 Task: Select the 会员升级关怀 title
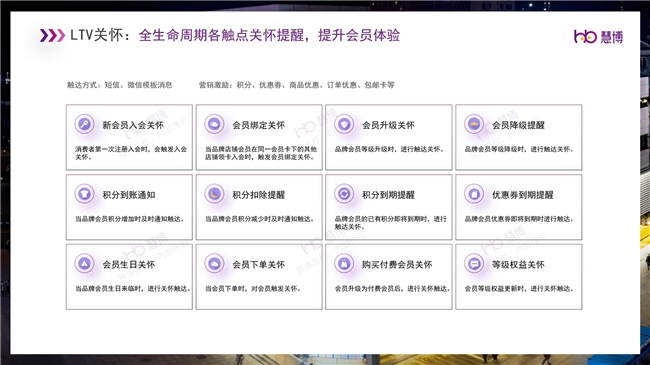388,125
